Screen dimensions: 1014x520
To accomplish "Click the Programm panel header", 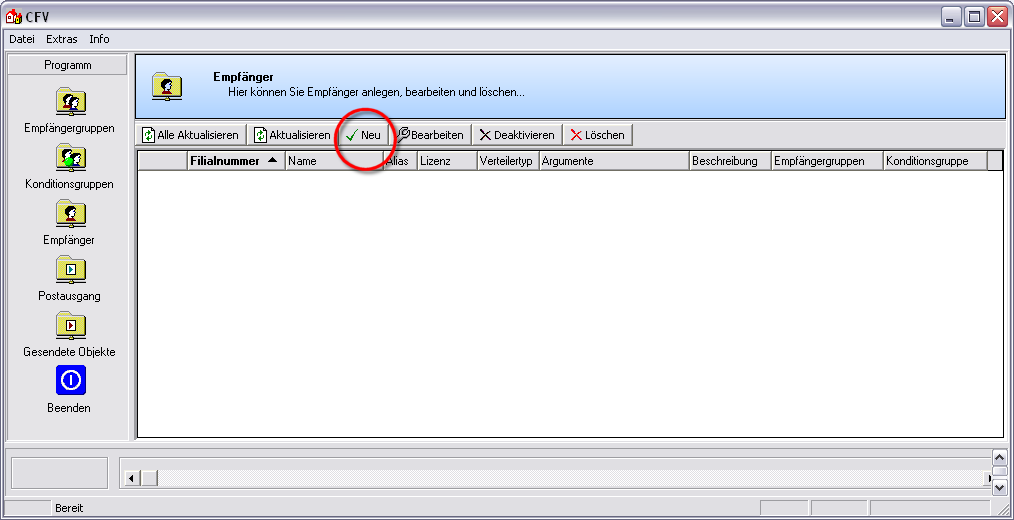I will [x=68, y=65].
